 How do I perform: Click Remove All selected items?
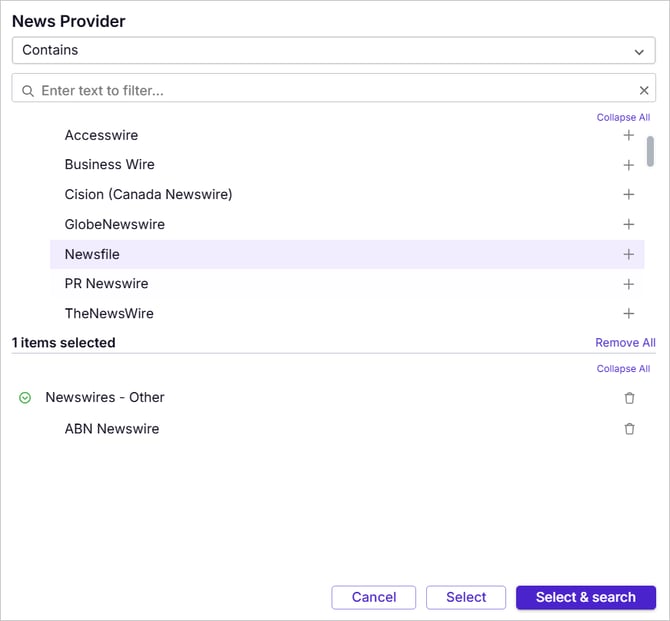coord(625,343)
